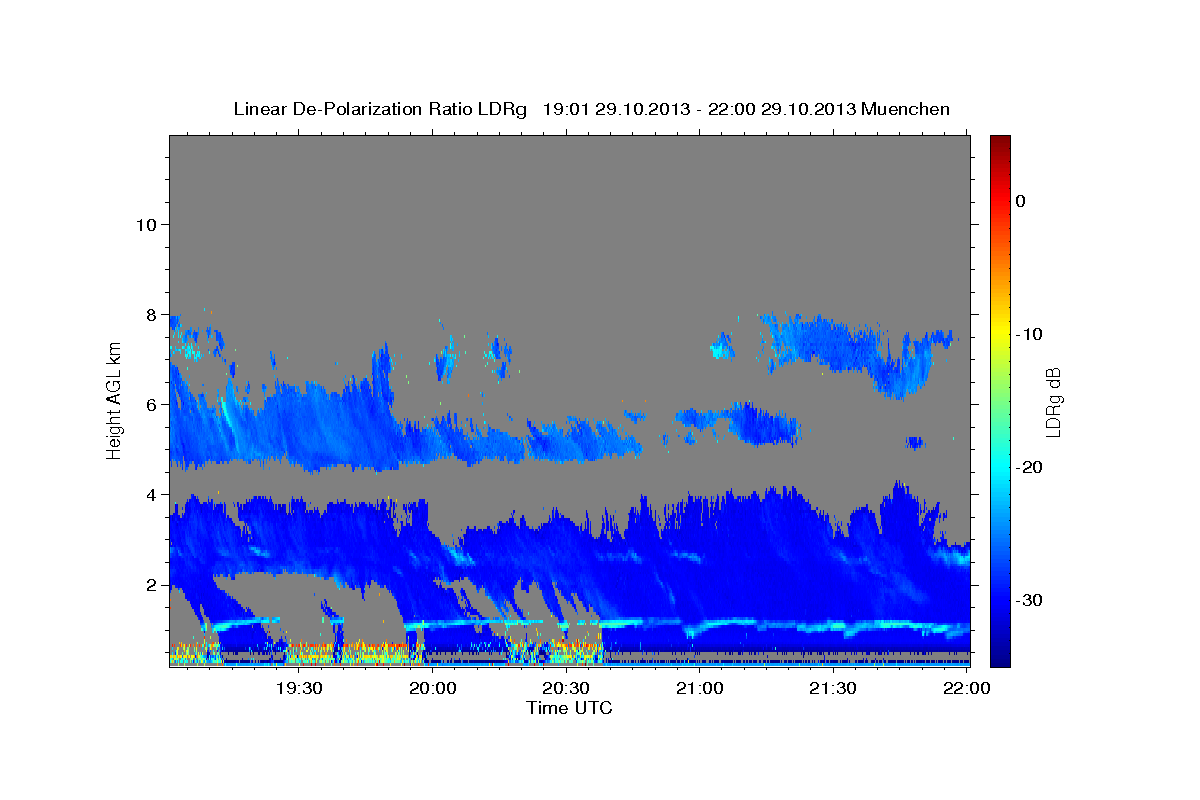Click the colorbar tick value '-20'
This screenshot has width=1200, height=800.
(x=1028, y=467)
